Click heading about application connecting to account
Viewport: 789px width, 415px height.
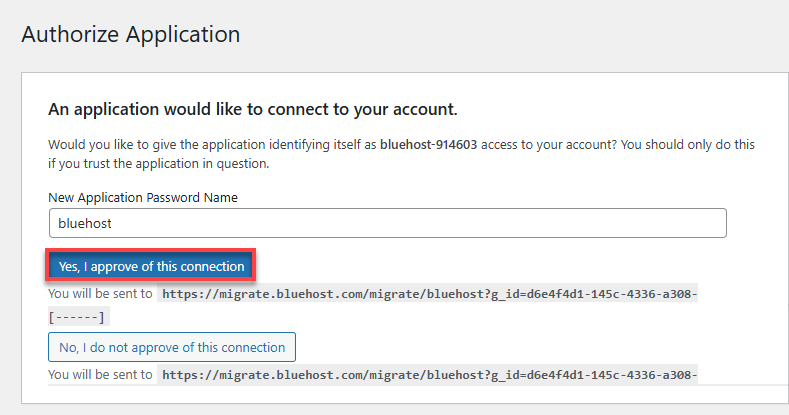(253, 109)
